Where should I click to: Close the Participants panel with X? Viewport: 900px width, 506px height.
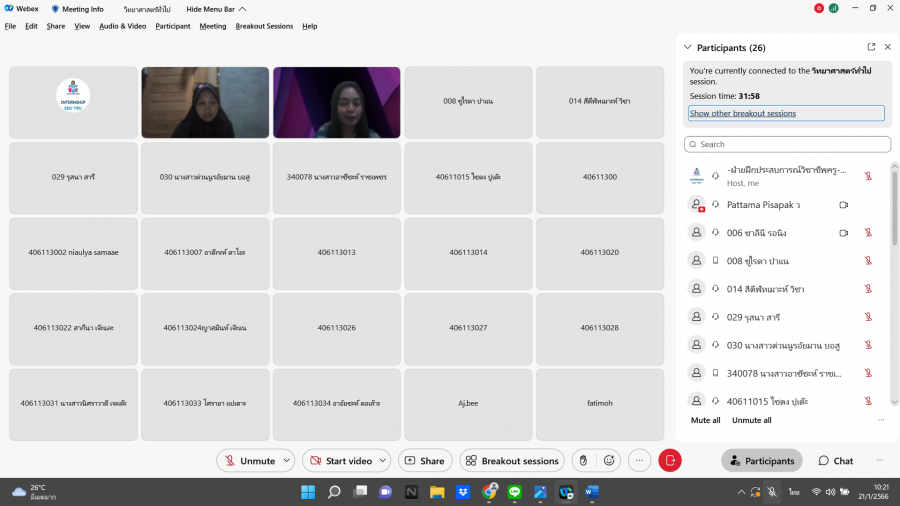pos(888,47)
